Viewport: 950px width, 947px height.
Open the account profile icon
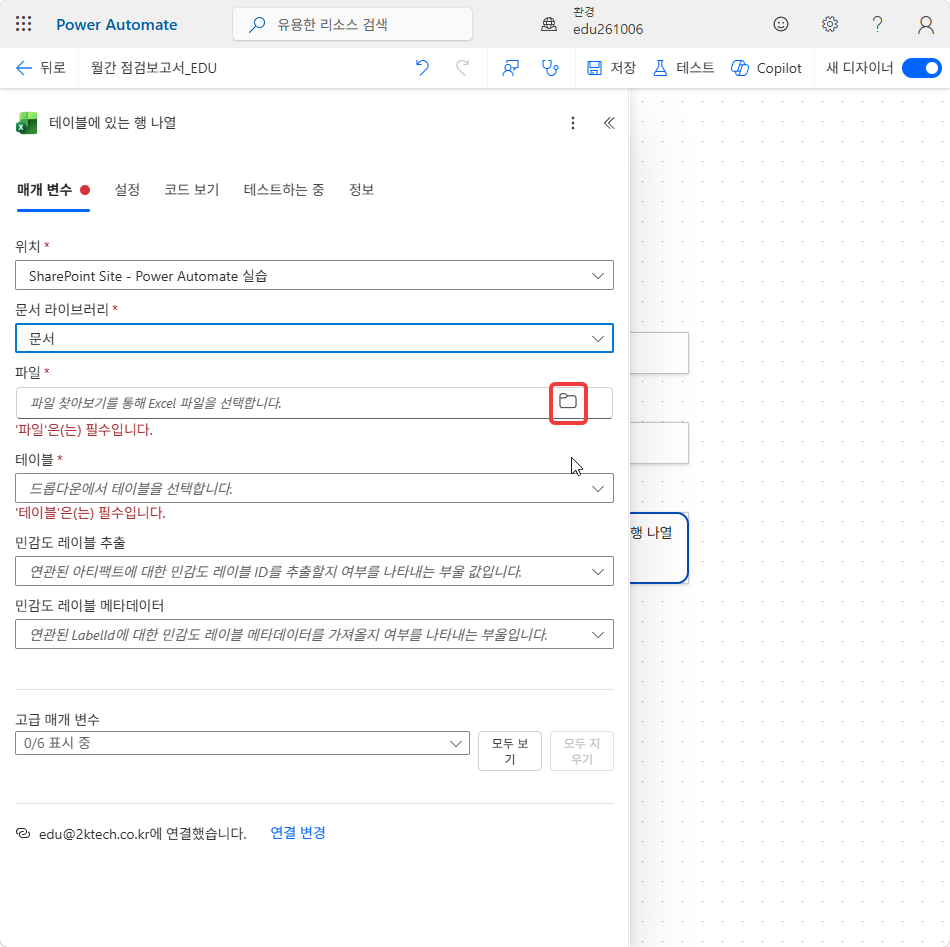pyautogui.click(x=925, y=24)
